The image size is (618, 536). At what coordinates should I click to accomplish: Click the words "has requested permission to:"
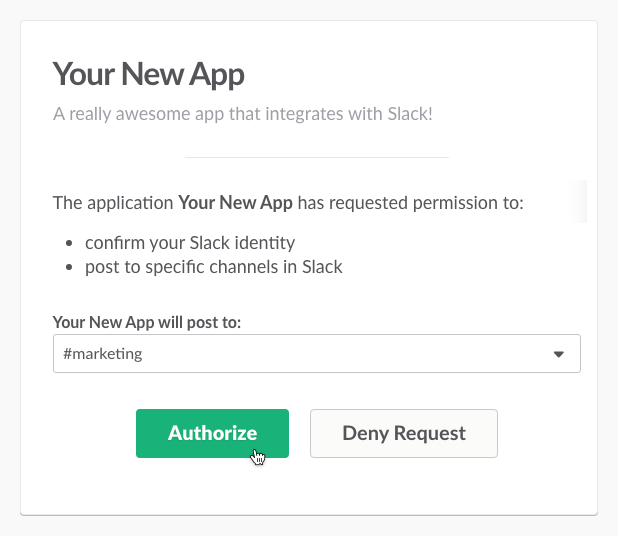[x=411, y=204]
